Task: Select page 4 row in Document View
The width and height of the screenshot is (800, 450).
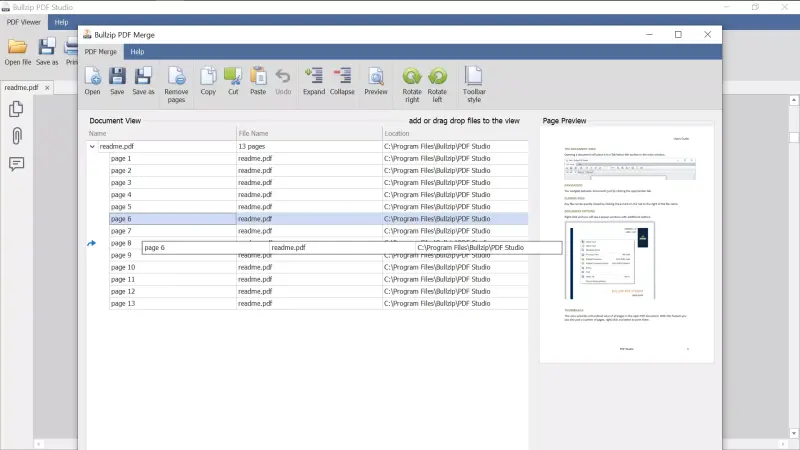Action: (319, 195)
